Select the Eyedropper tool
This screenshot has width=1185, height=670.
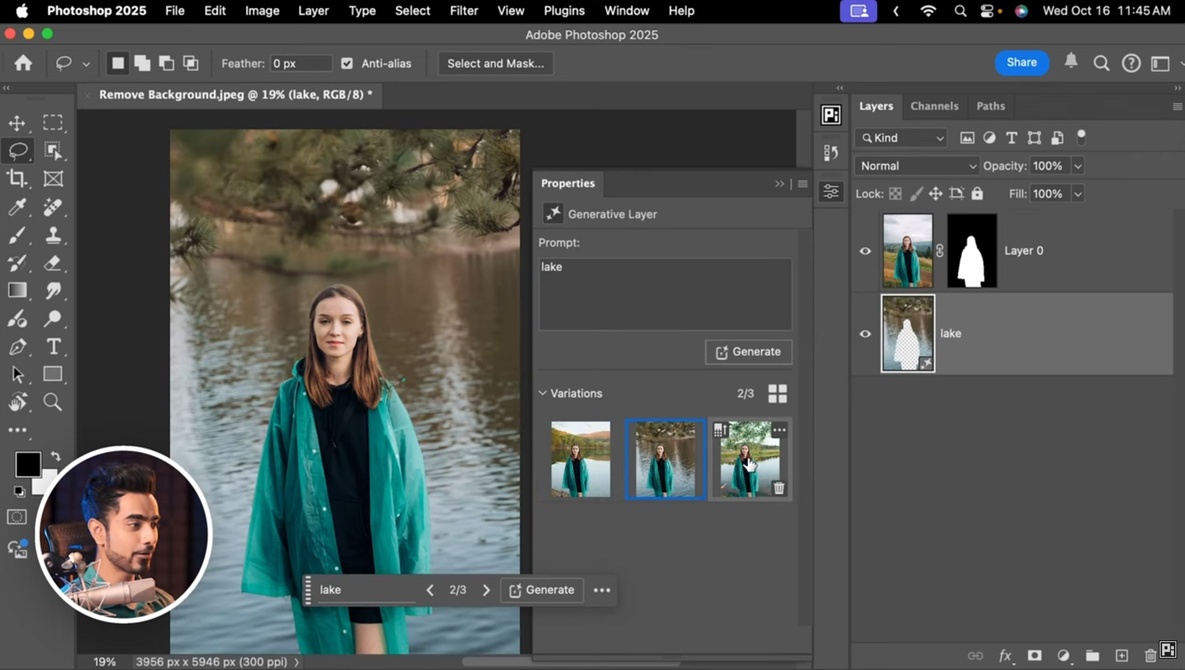coord(18,207)
